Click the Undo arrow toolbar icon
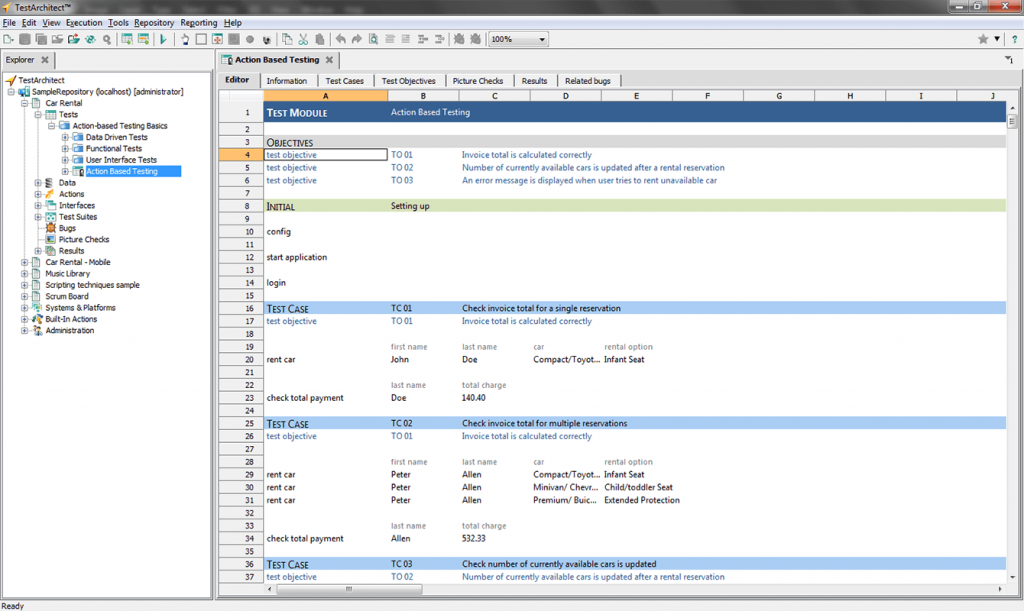The image size is (1024, 611). point(340,39)
